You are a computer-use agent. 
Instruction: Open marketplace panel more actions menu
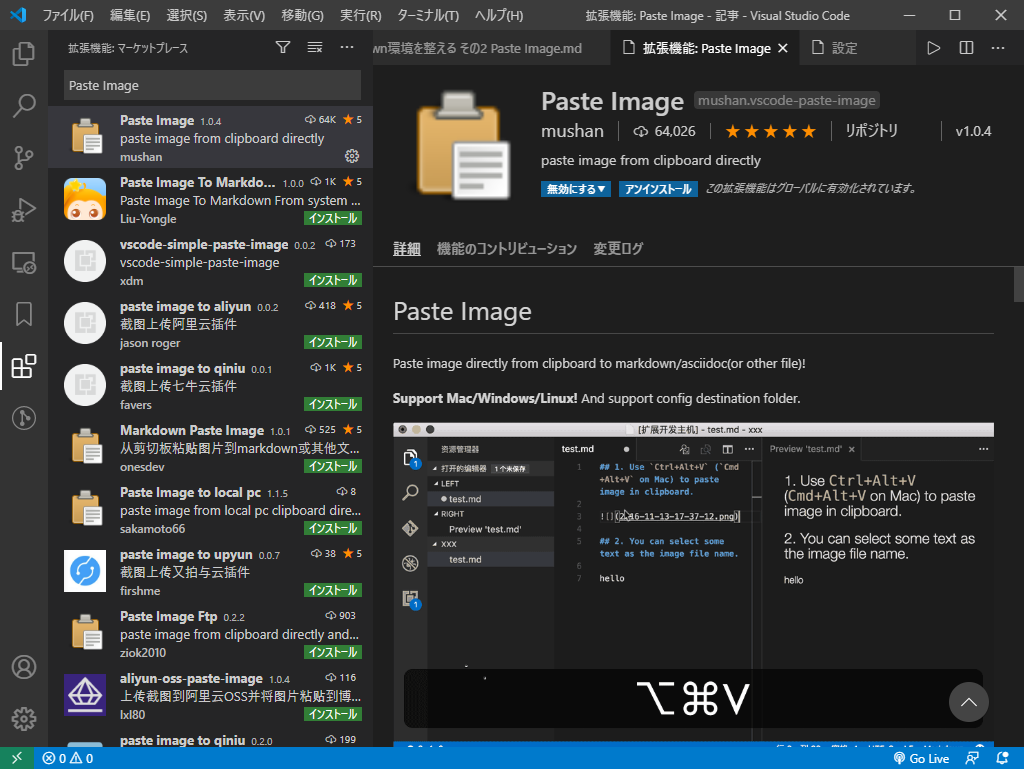point(347,47)
